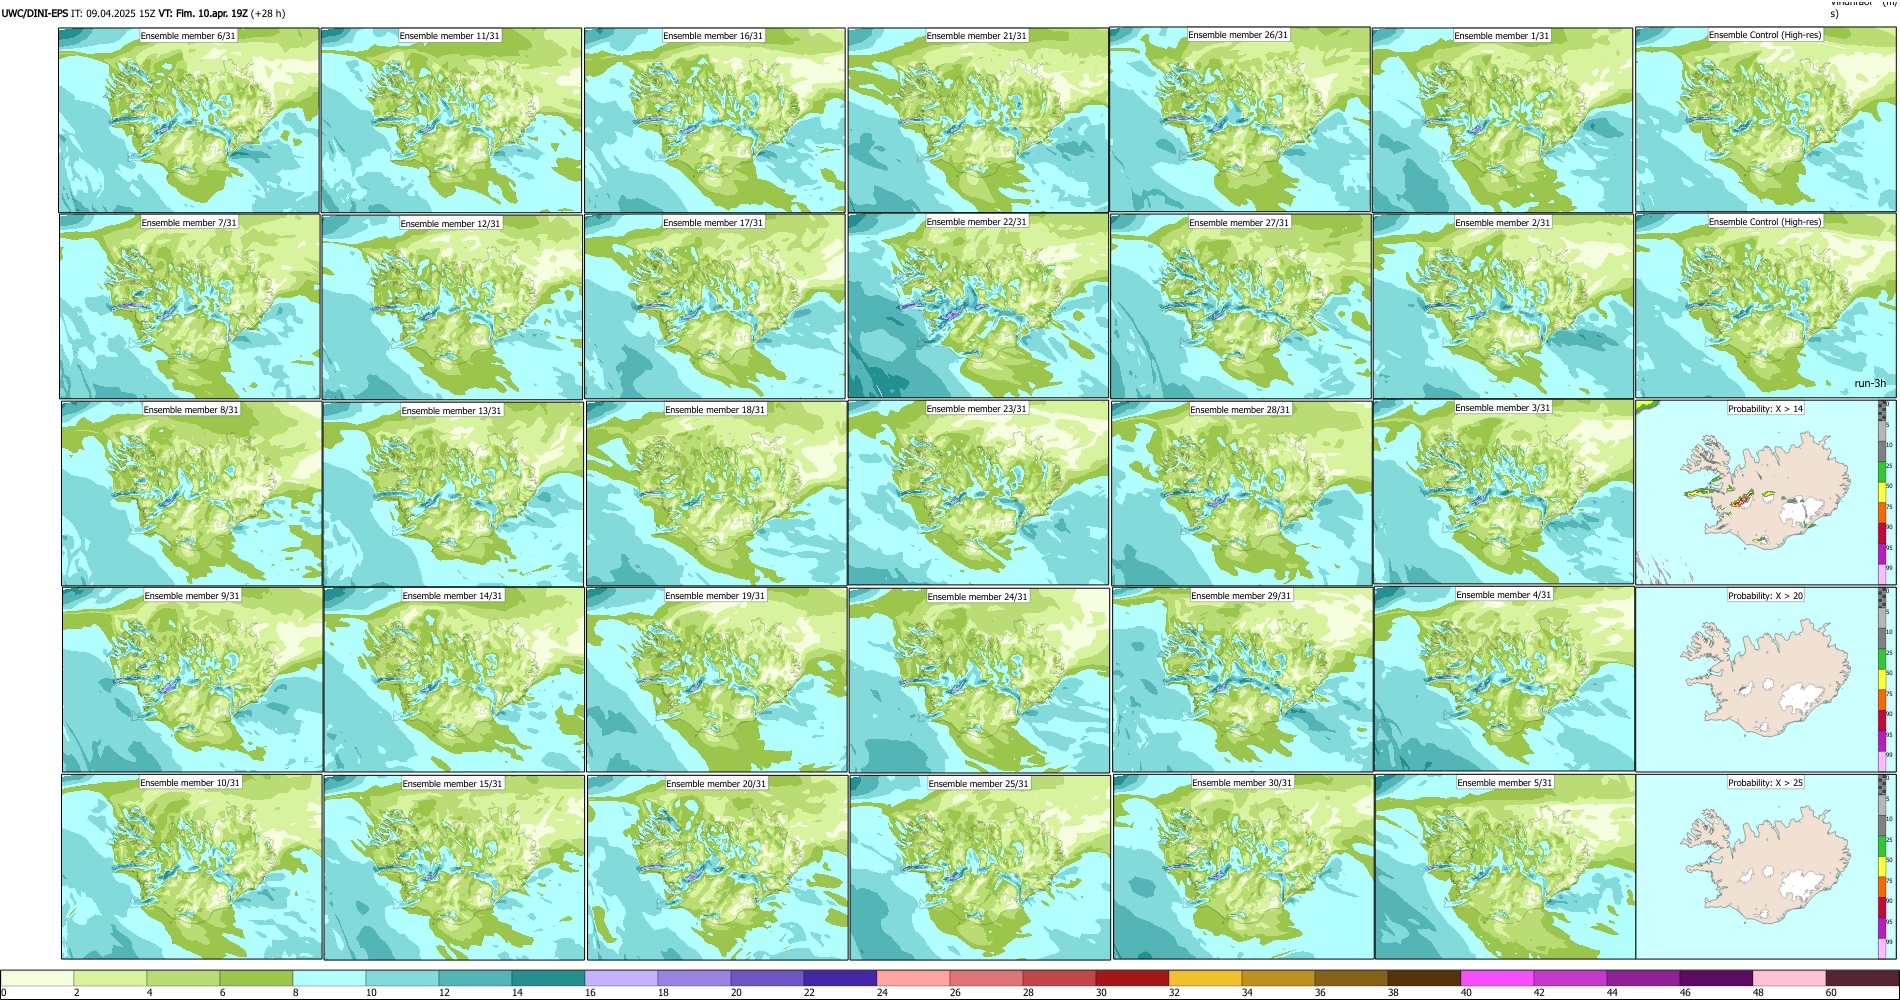Open the Ensemble member 19/31 map panel
The image size is (1900, 1000).
coord(716,680)
